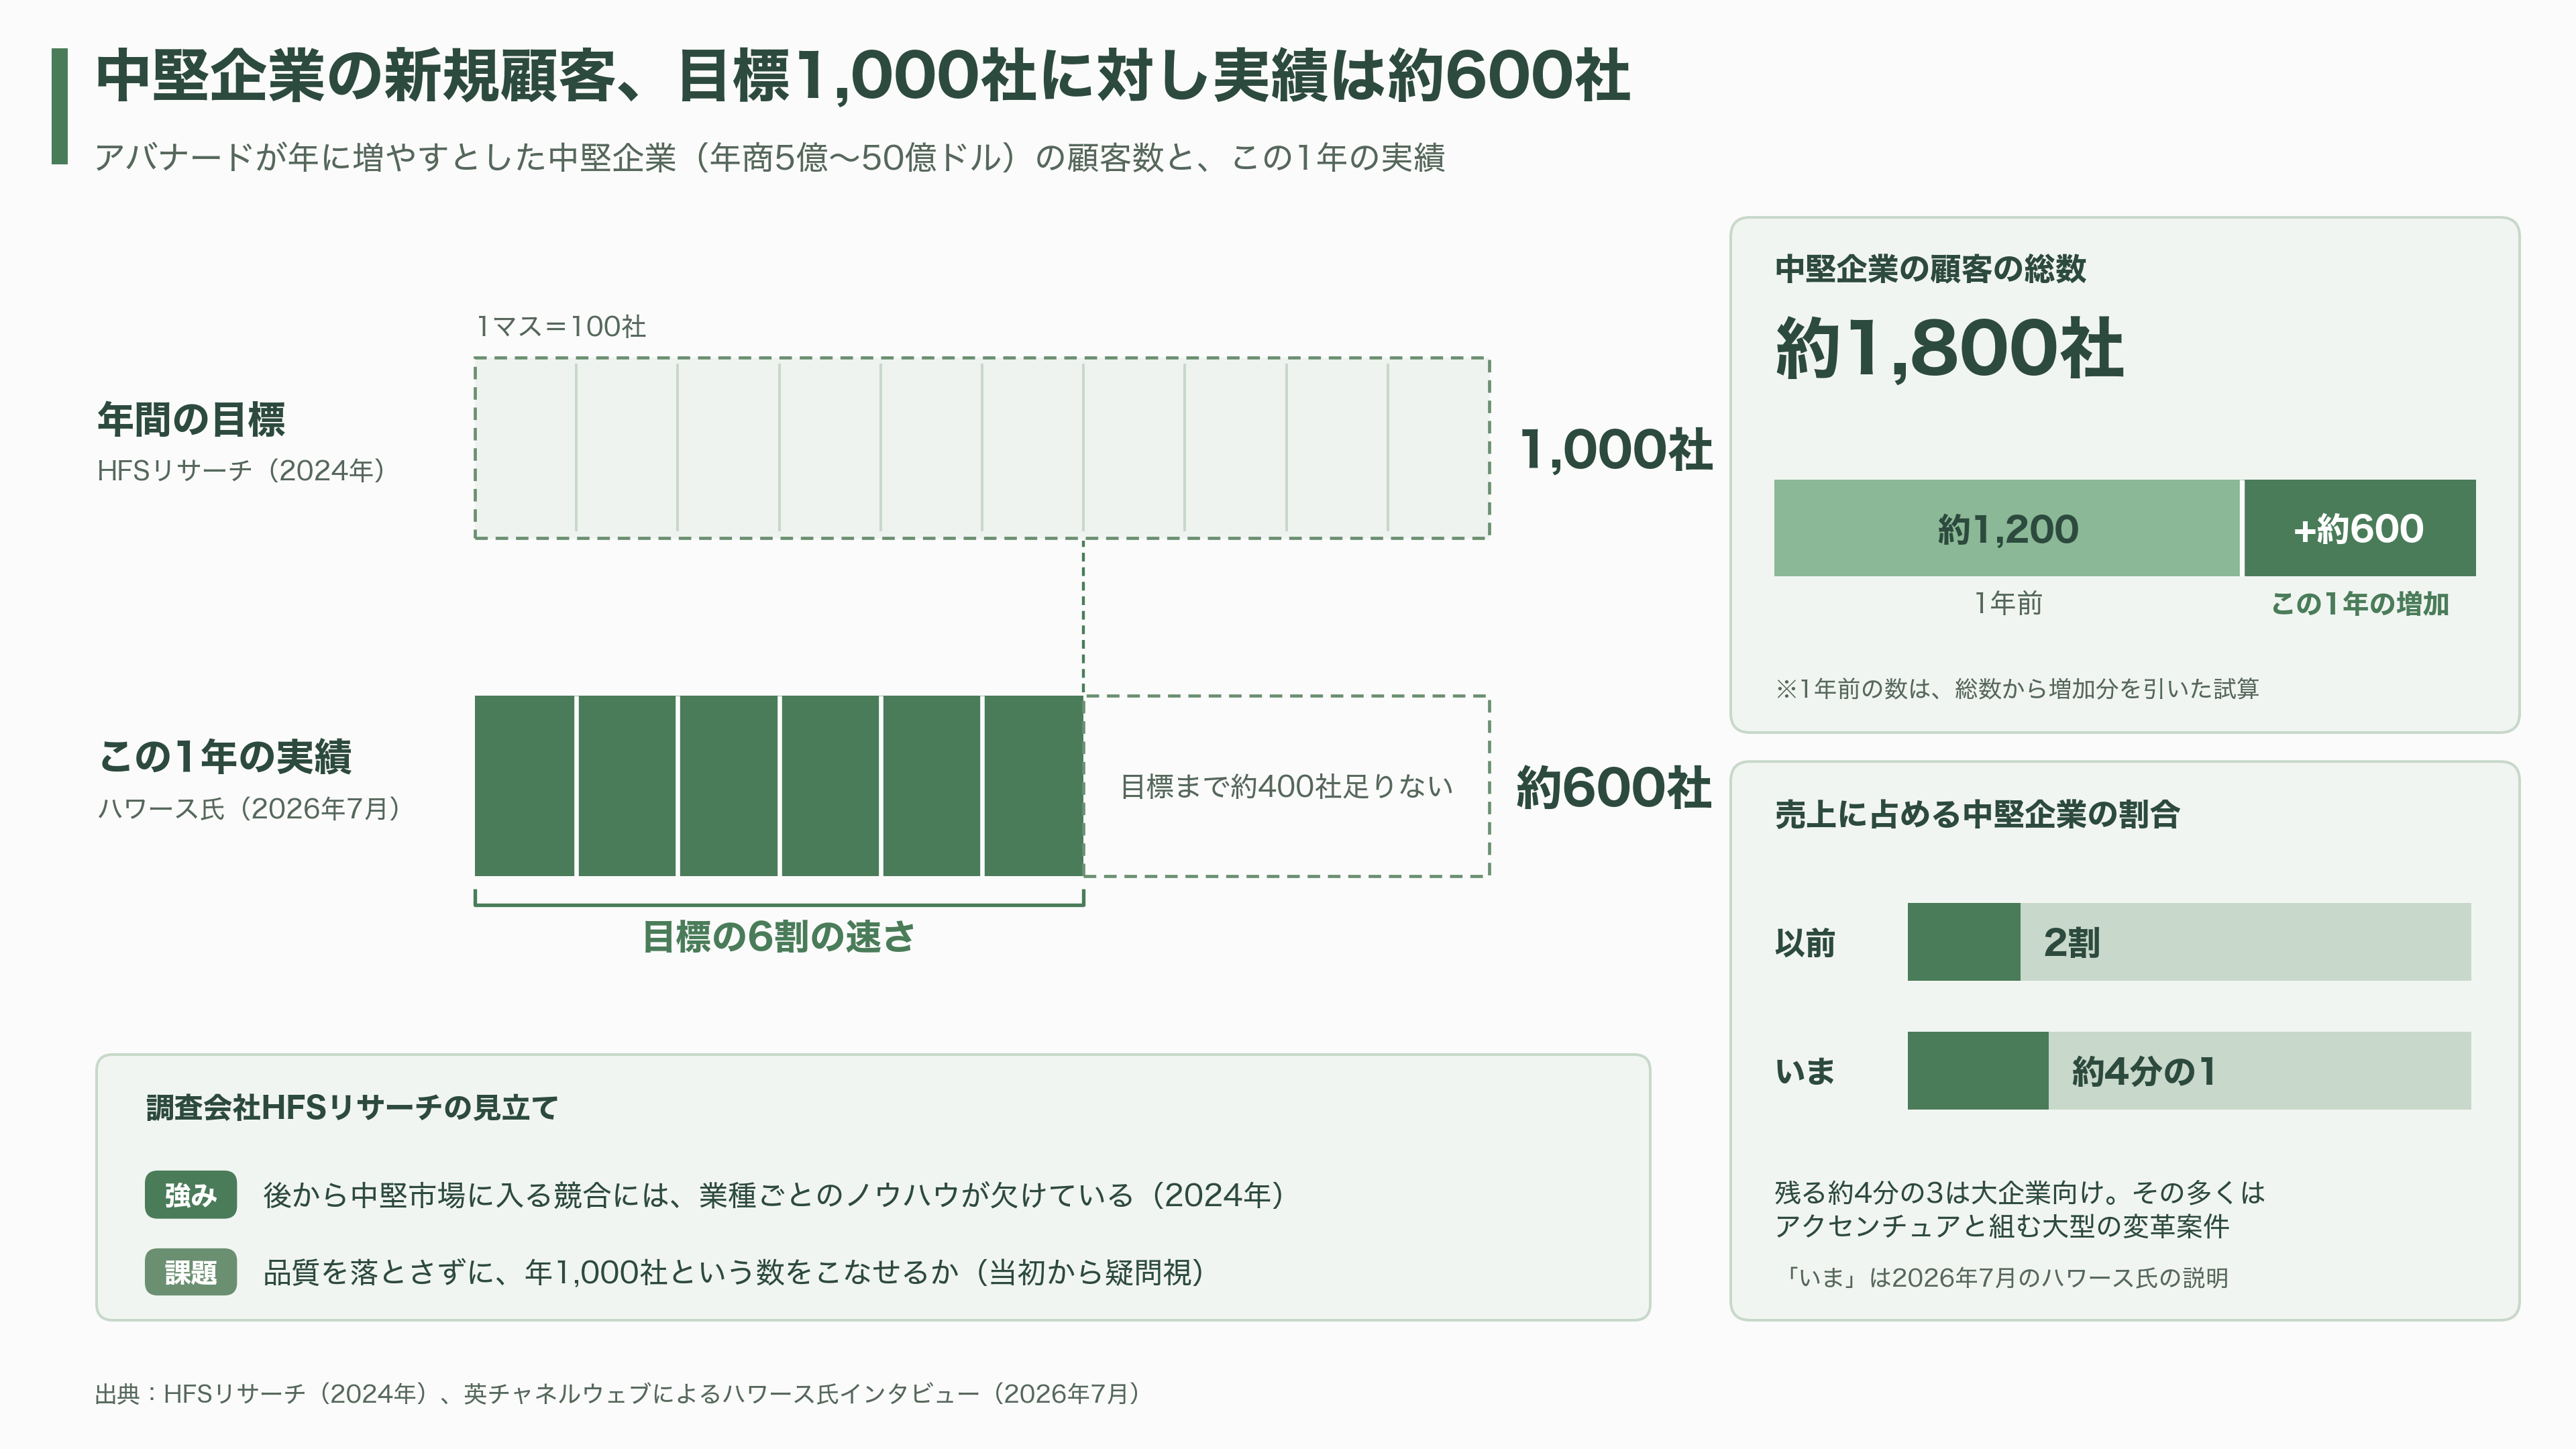Click the 目標まで約400社足りない gap box
Image resolution: width=2576 pixels, height=1449 pixels.
click(x=1287, y=786)
